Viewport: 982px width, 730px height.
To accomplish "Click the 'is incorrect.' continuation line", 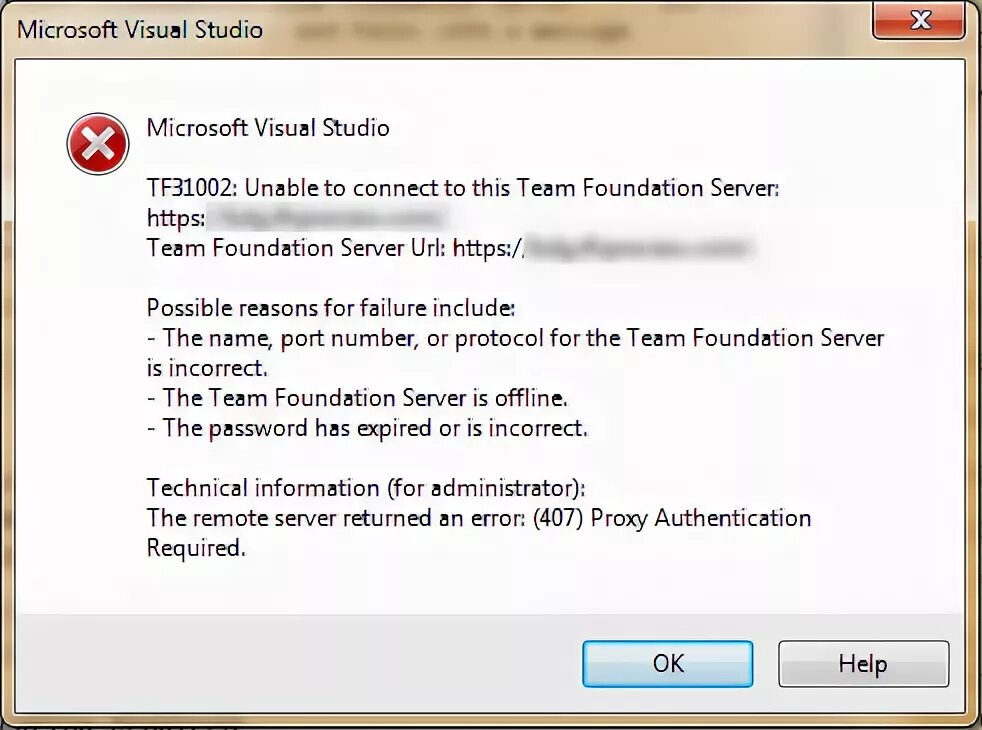I will click(208, 368).
